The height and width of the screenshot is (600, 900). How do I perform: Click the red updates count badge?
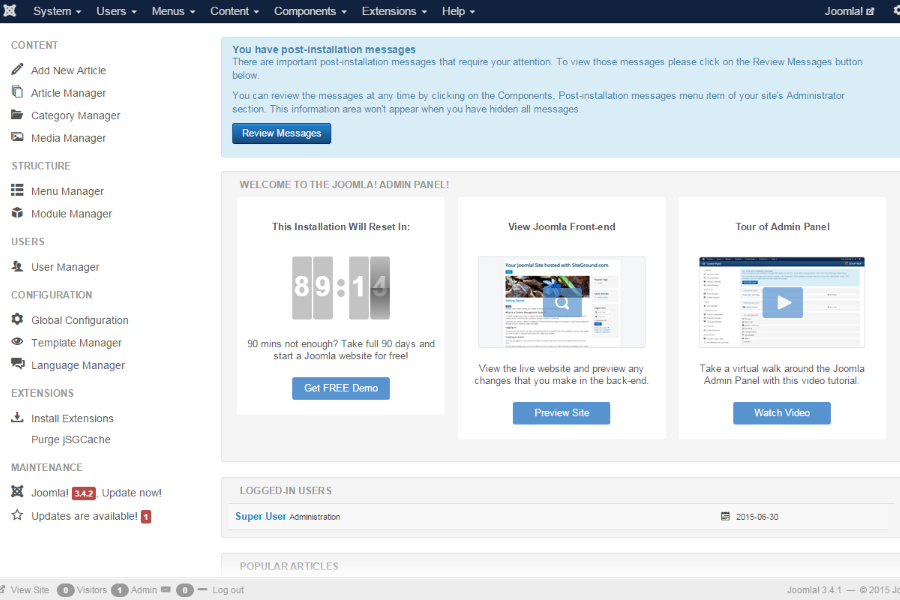[x=146, y=517]
